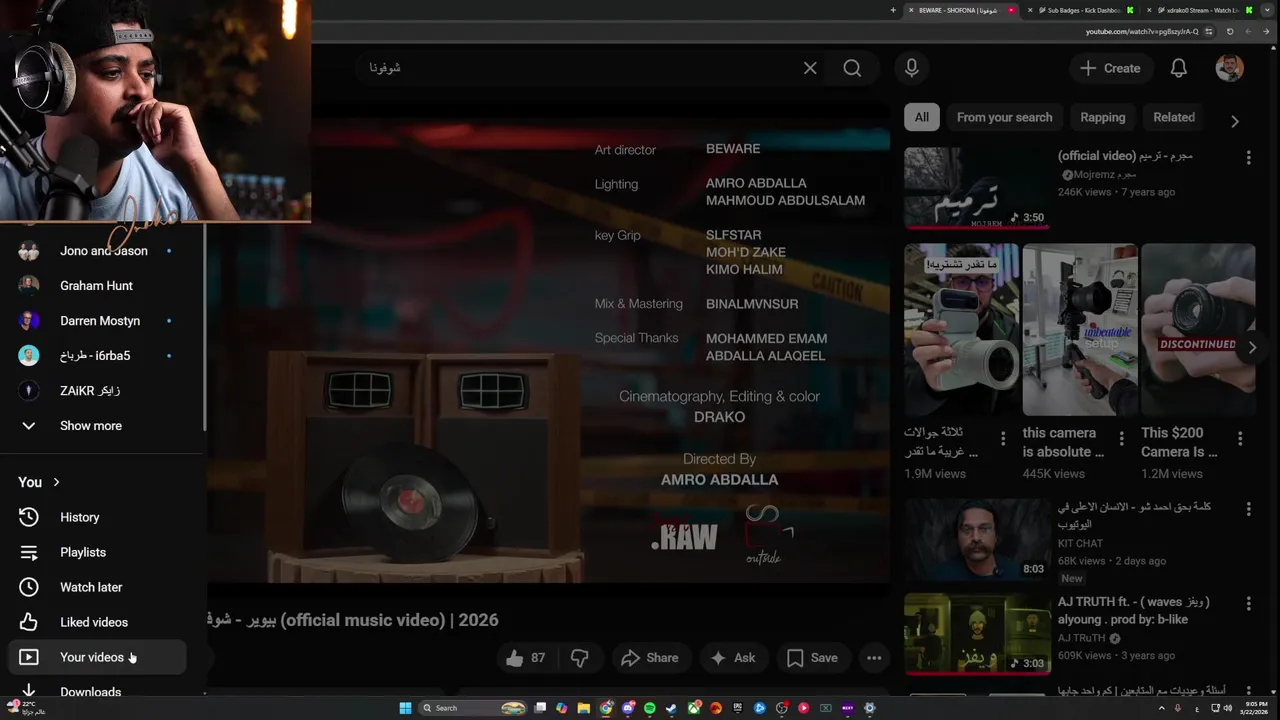Switch to Sub Badges - Kick Dashboard tab
The width and height of the screenshot is (1280, 720).
[1082, 10]
